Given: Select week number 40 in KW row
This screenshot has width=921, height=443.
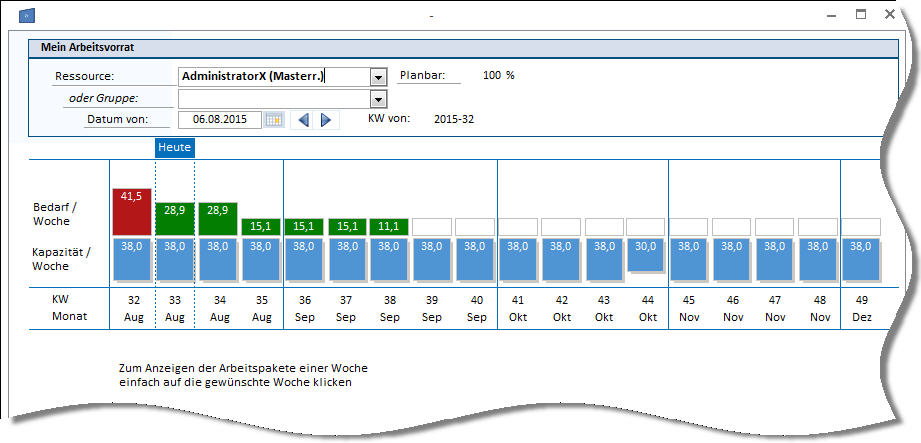Looking at the screenshot, I should coord(477,300).
